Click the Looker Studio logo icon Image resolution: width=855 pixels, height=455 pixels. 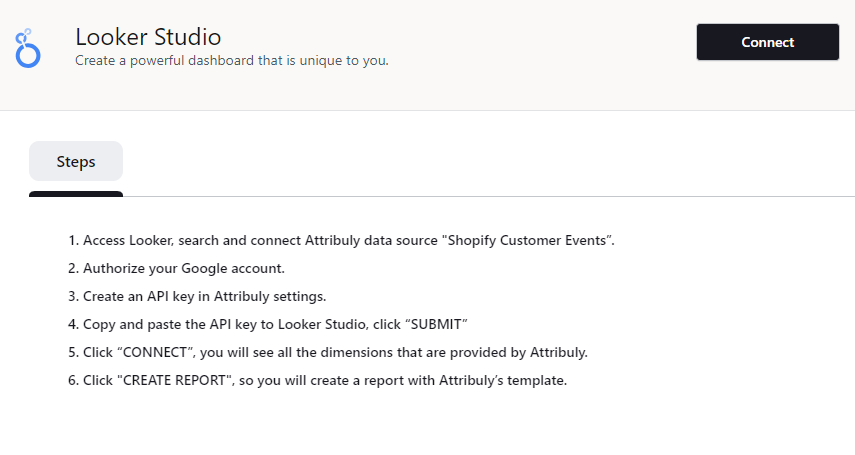click(x=27, y=48)
